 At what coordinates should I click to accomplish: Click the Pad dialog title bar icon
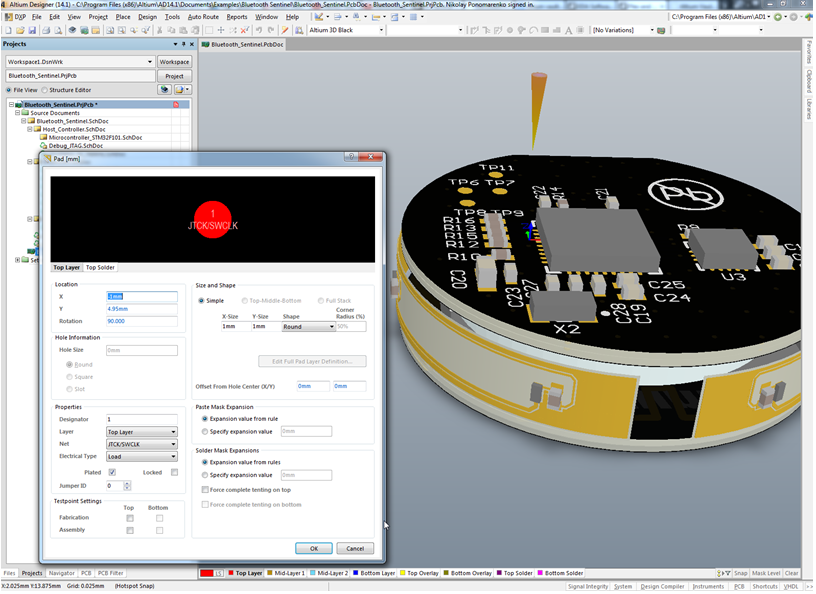point(47,158)
